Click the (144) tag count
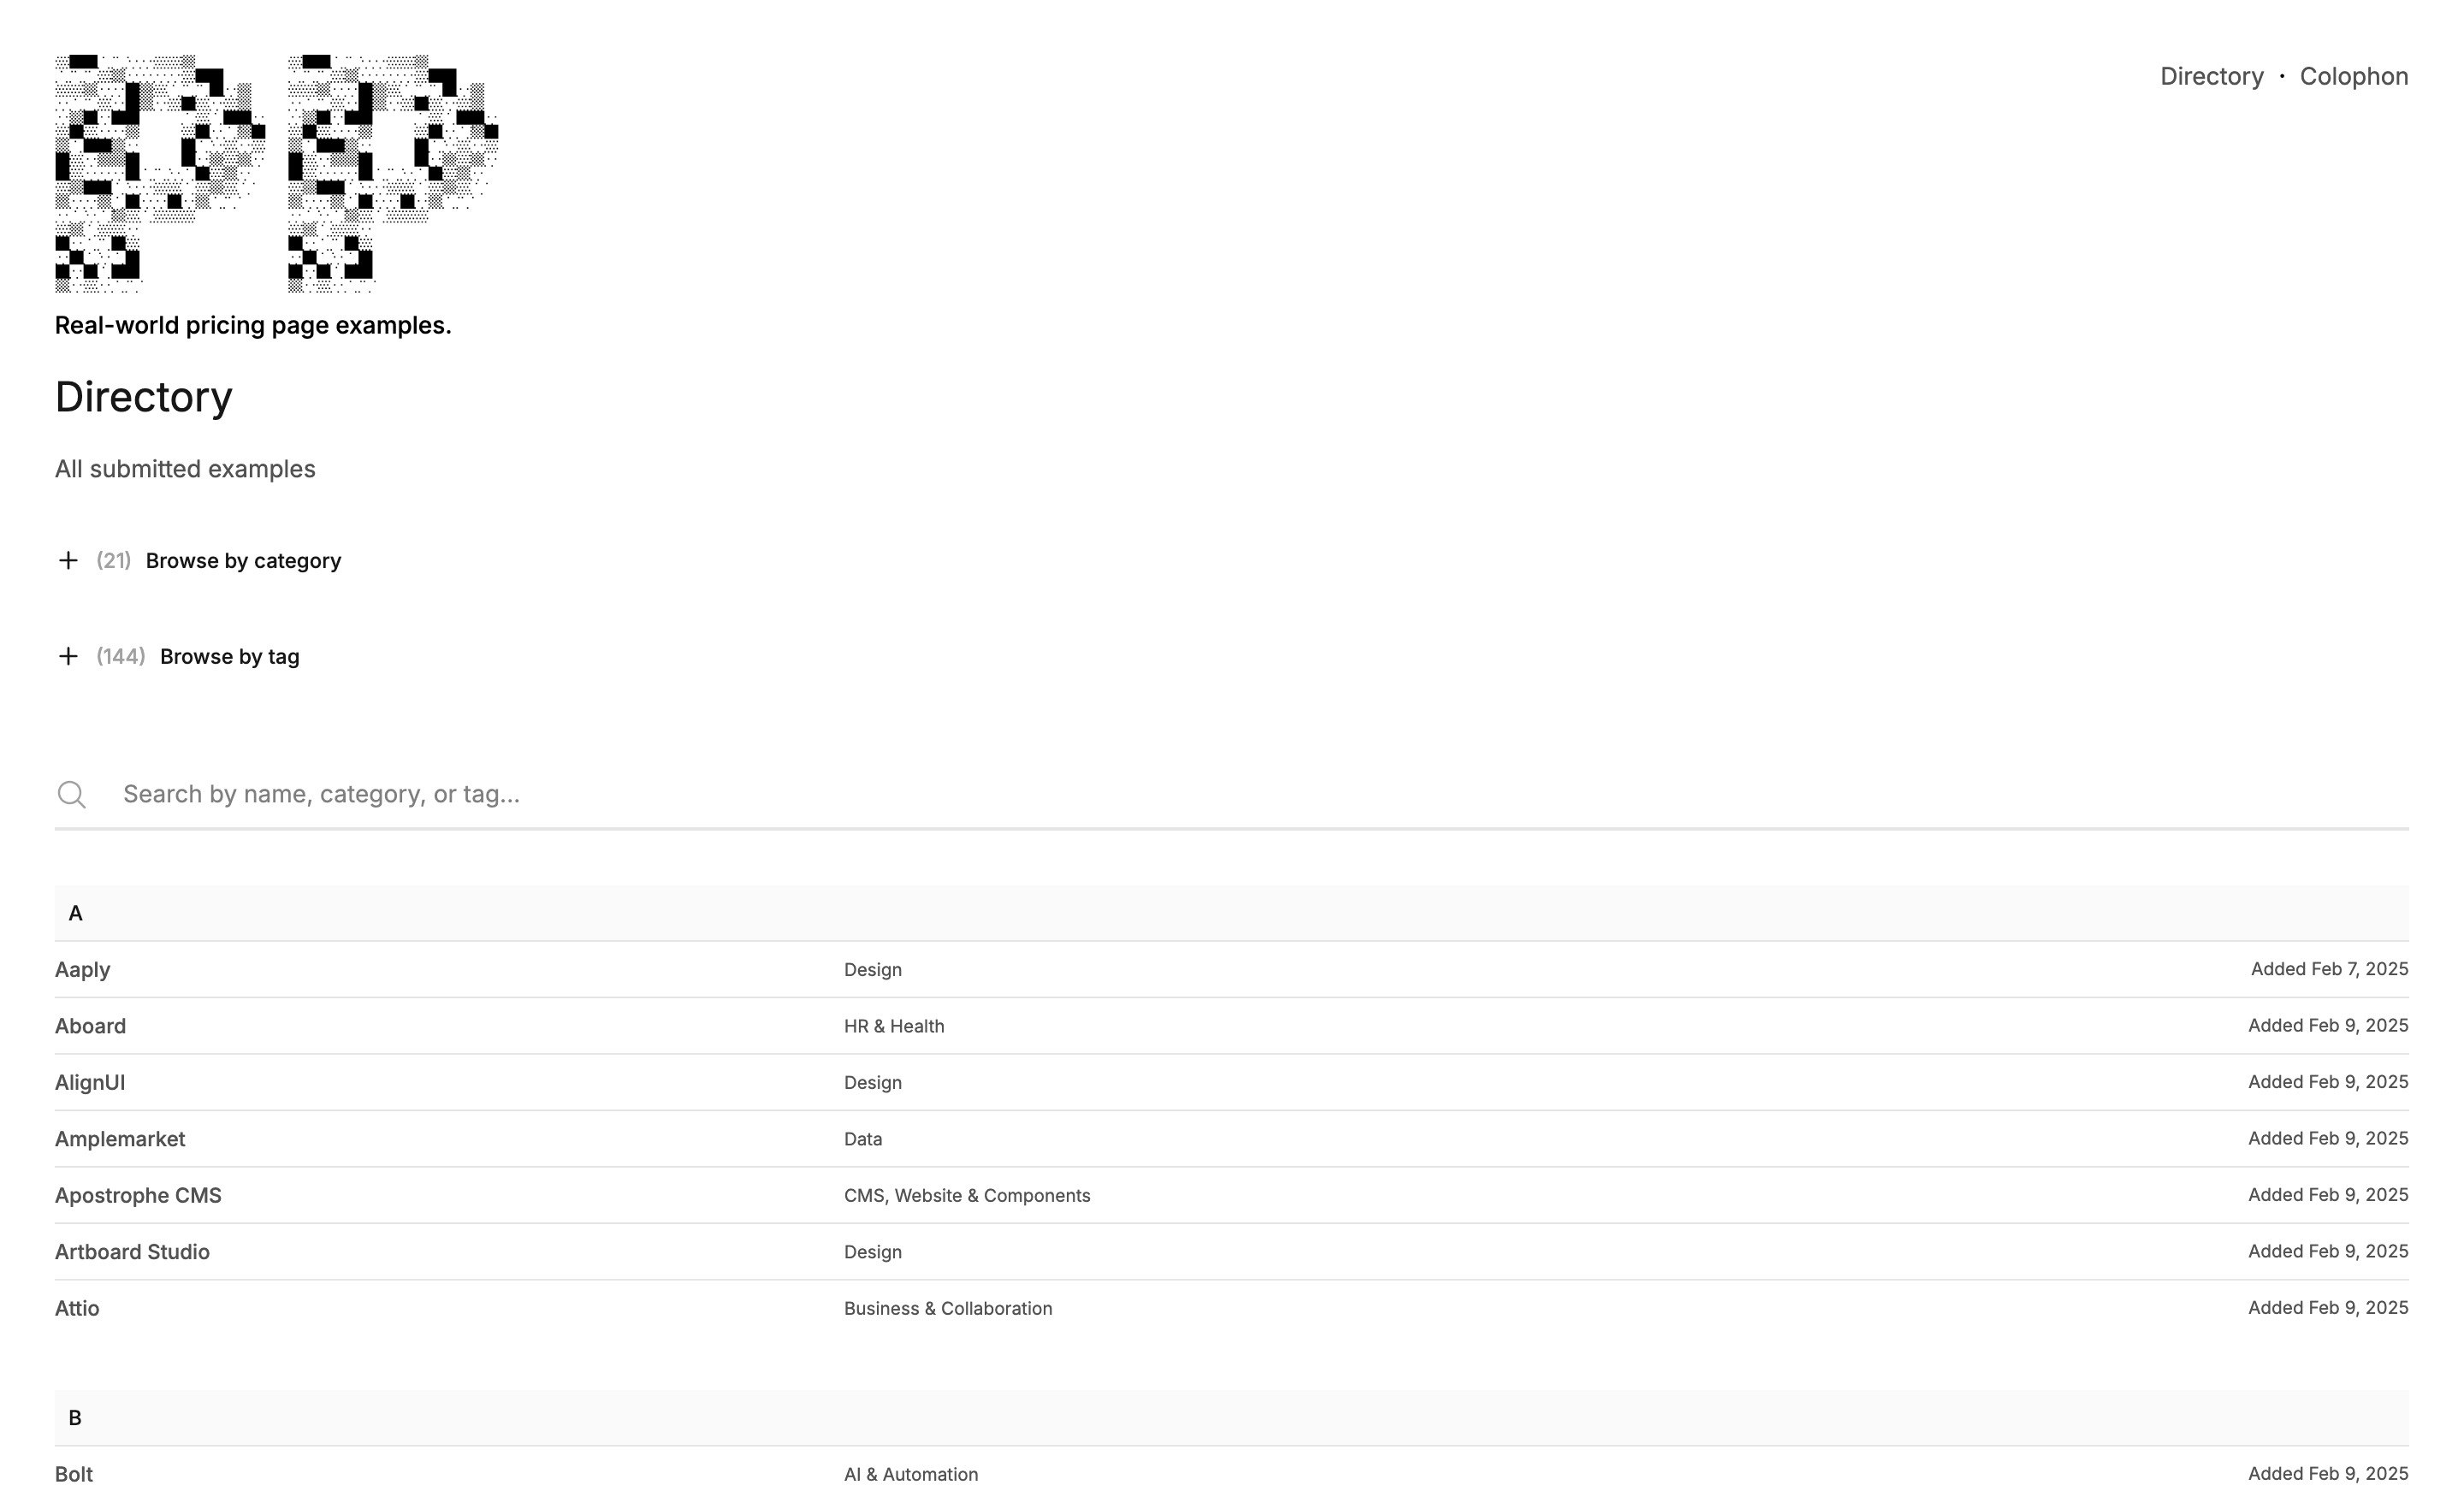The image size is (2464, 1497). 120,657
